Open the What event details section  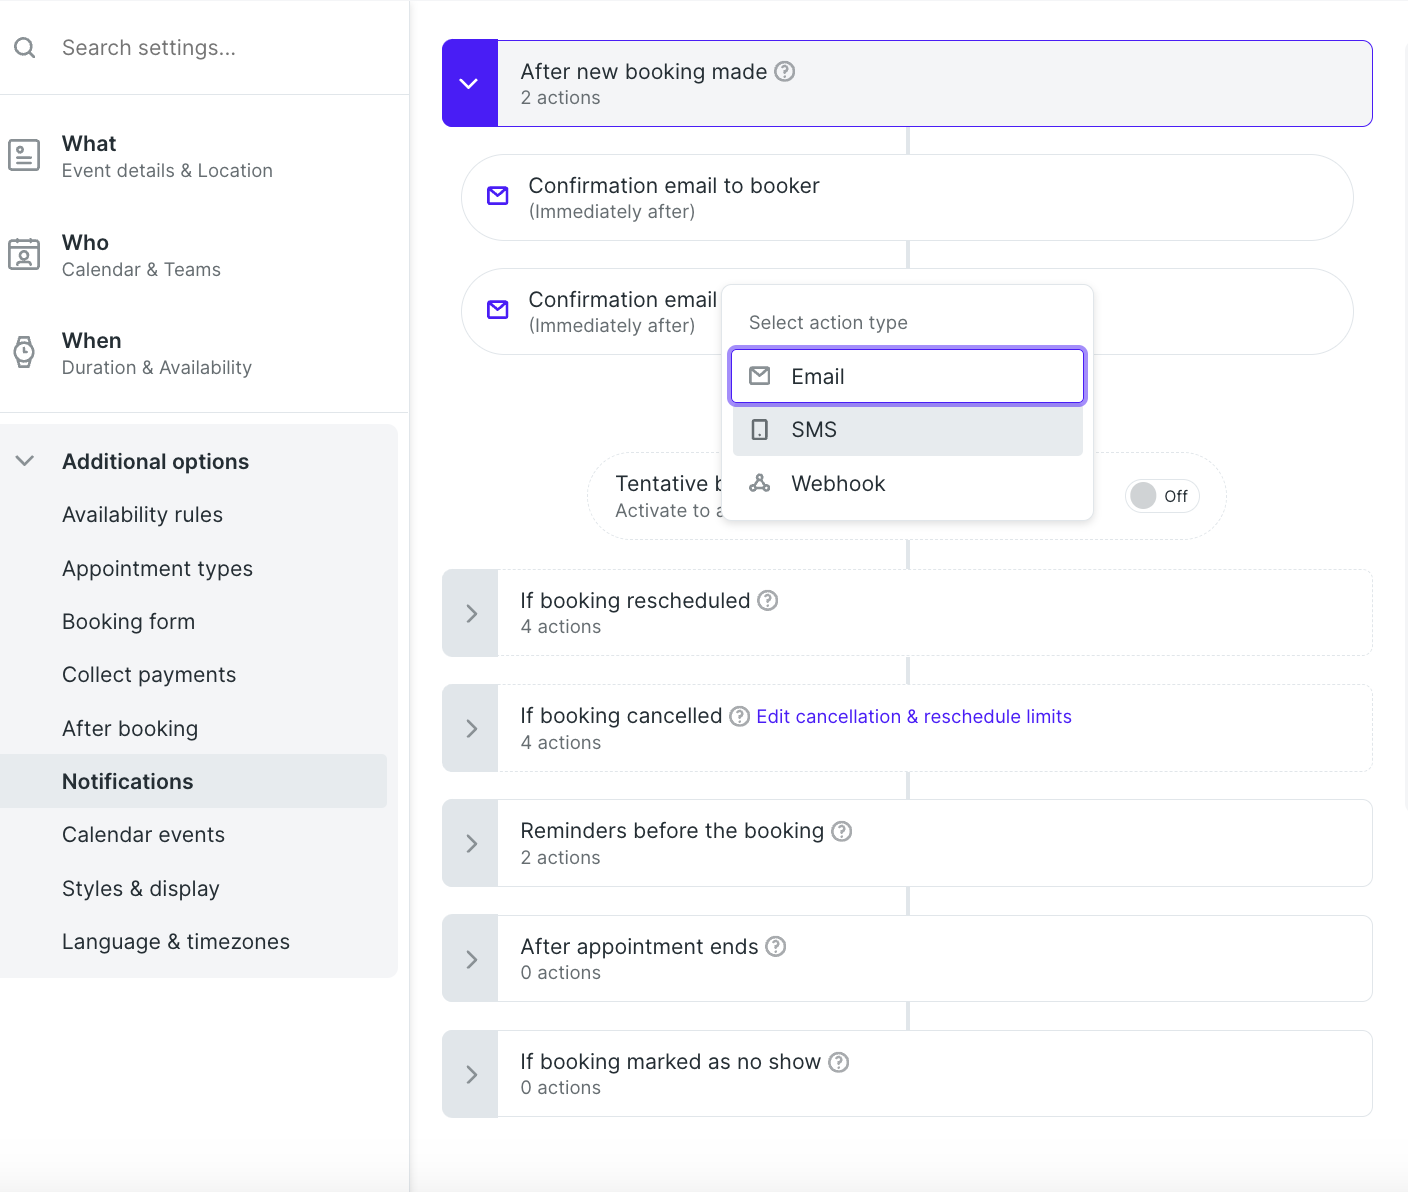204,156
